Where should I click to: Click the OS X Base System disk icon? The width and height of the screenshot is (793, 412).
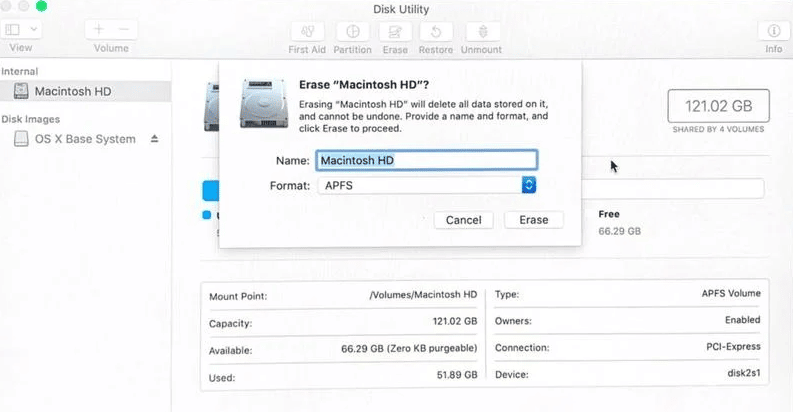21,139
